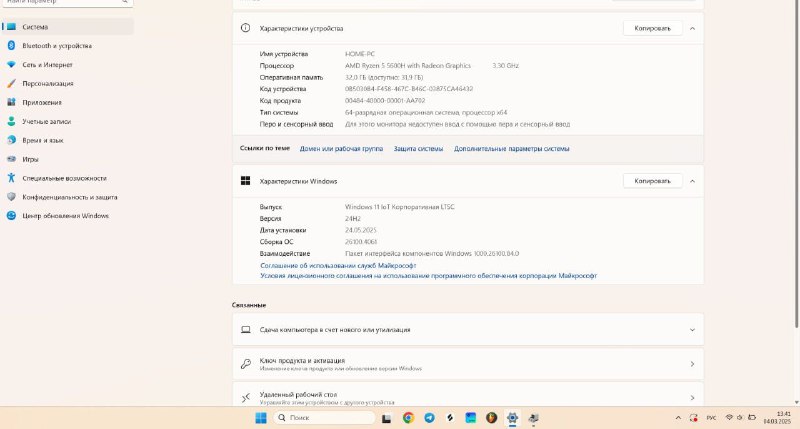800x429 pixels.
Task: Click the HOME-PC device name value
Action: (360, 54)
